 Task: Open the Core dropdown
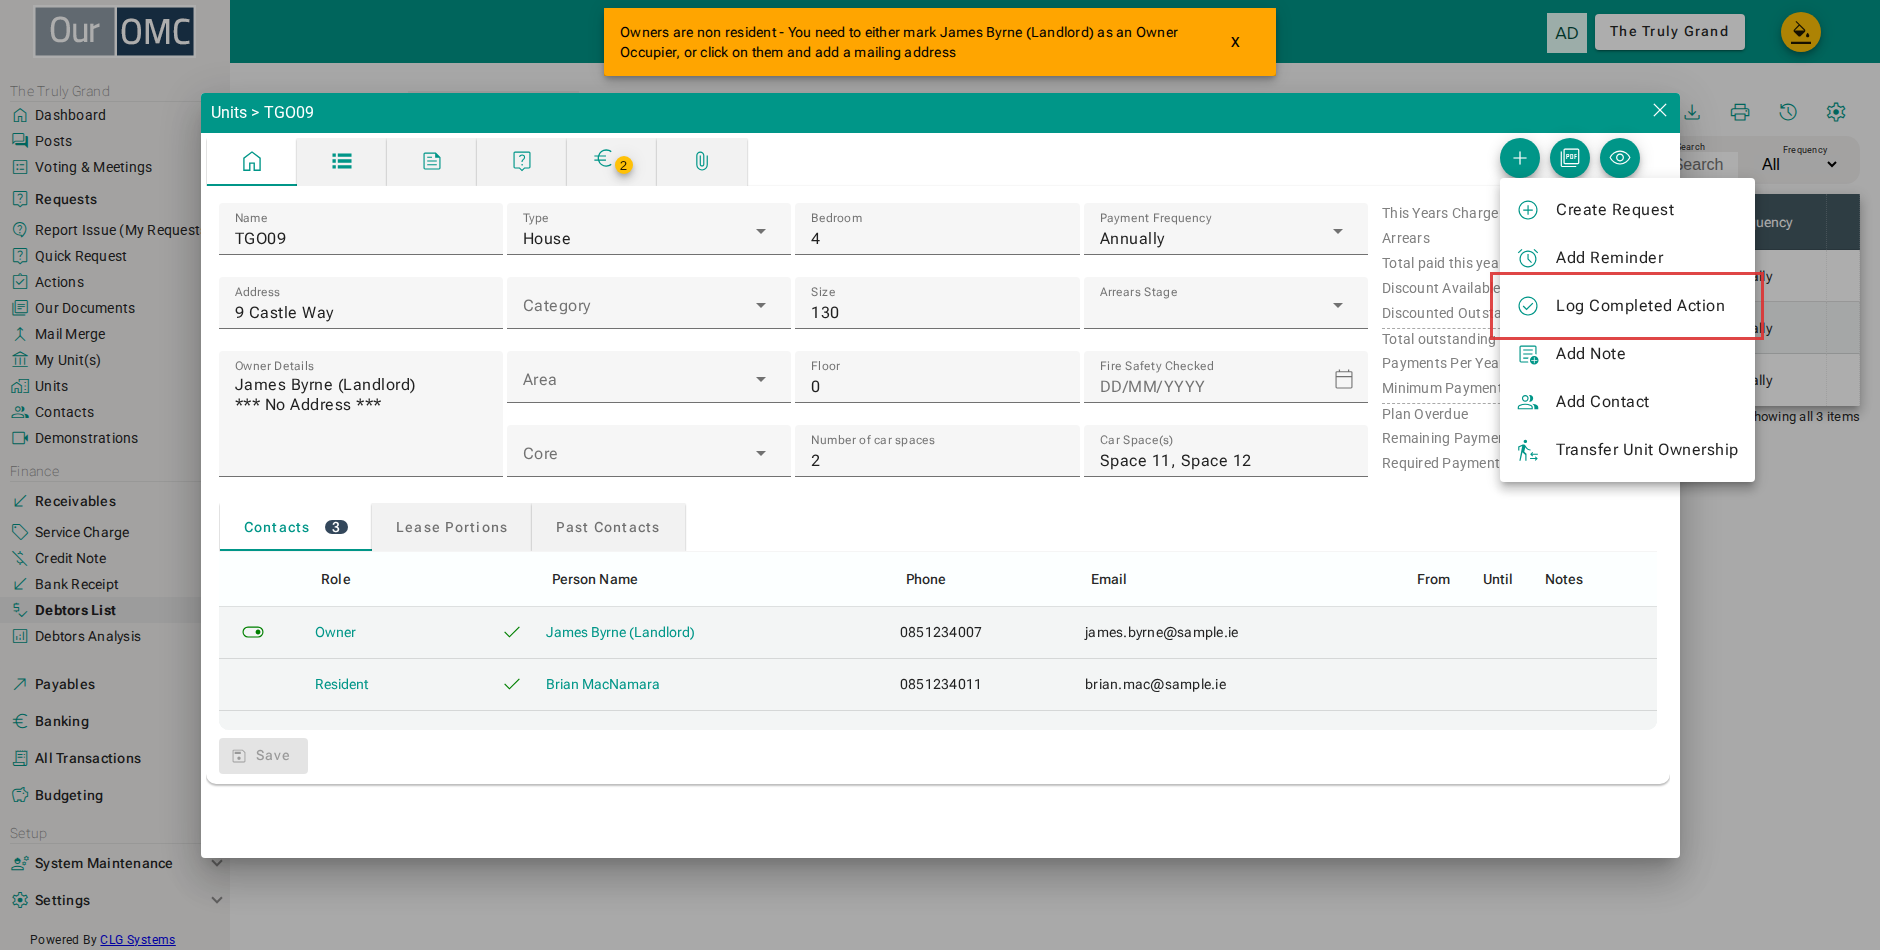tap(649, 451)
